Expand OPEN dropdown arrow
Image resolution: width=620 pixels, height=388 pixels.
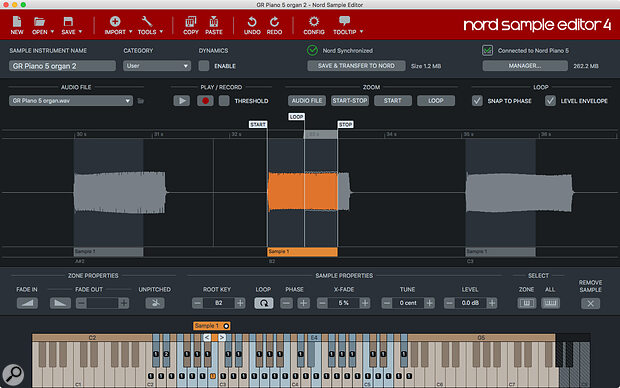[52, 32]
